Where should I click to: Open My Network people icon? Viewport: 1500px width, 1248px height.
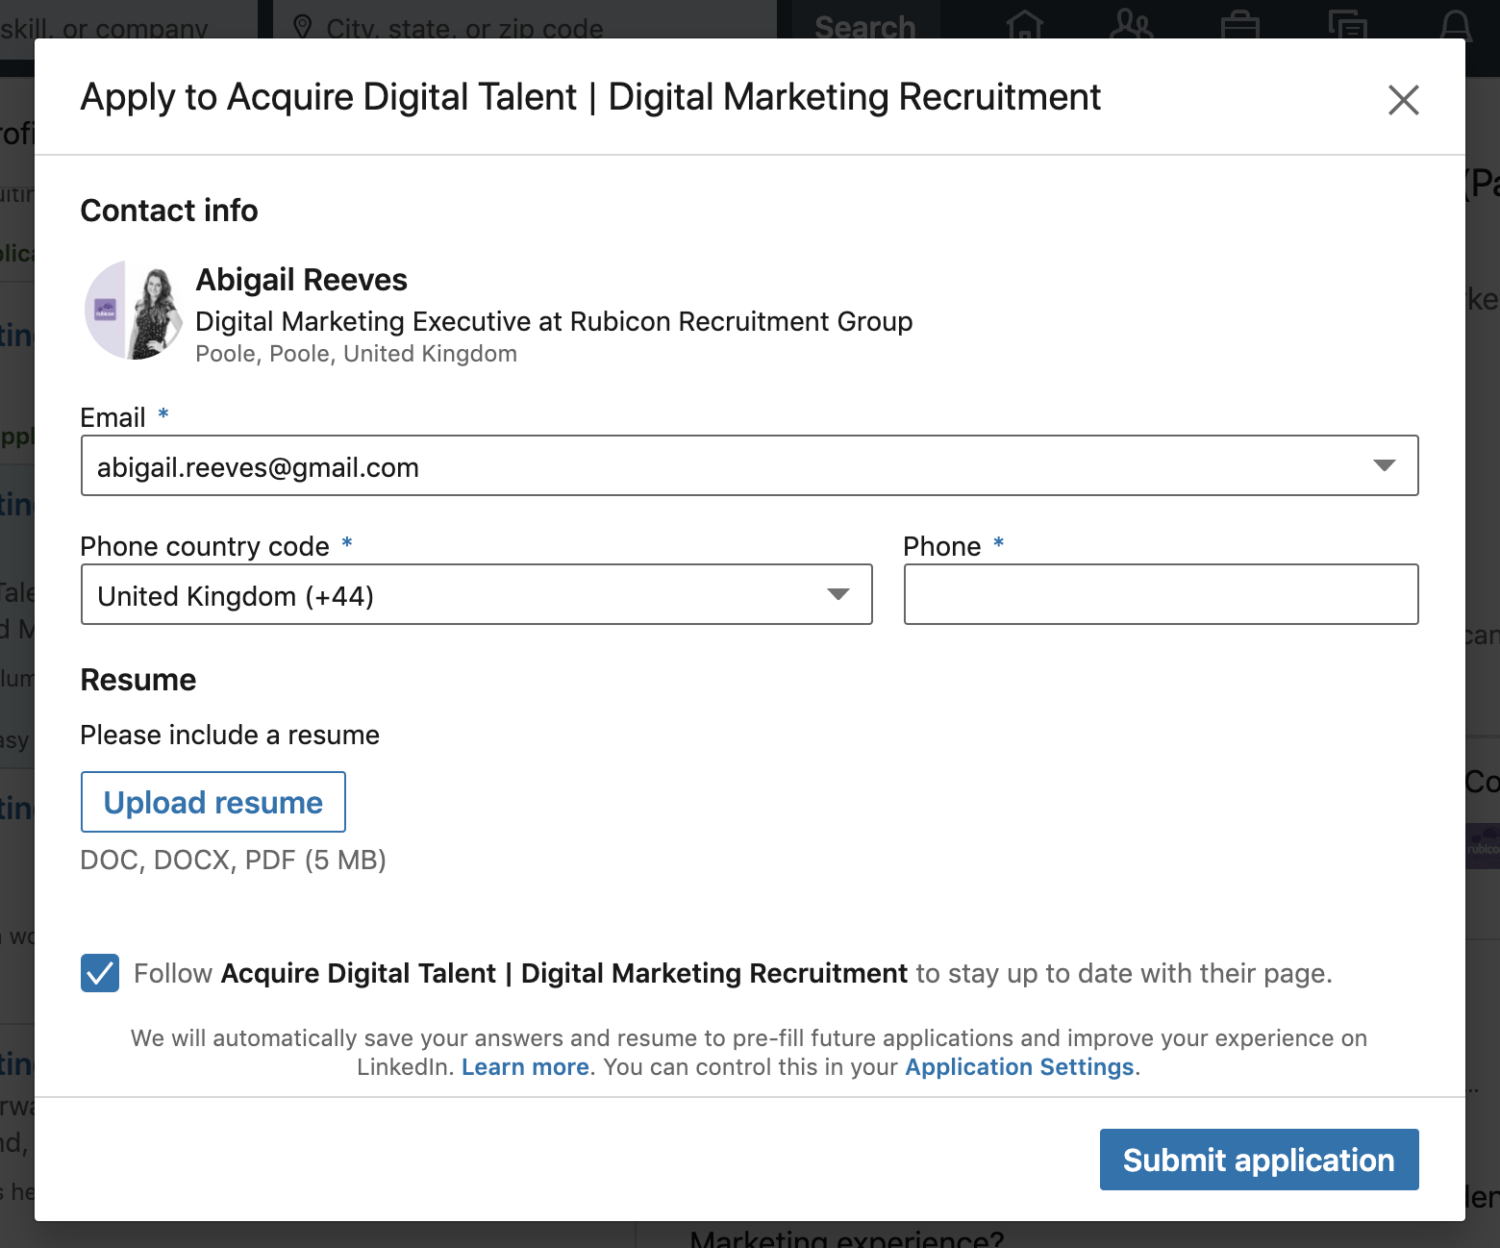pos(1132,24)
